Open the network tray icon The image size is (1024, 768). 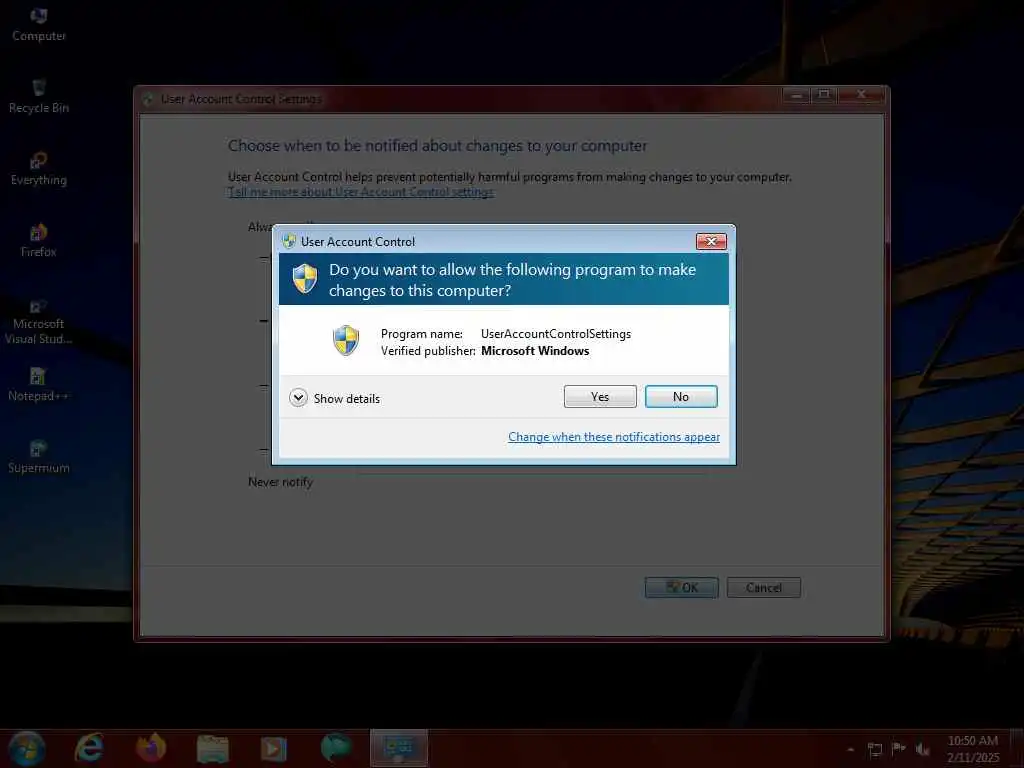[x=874, y=750]
